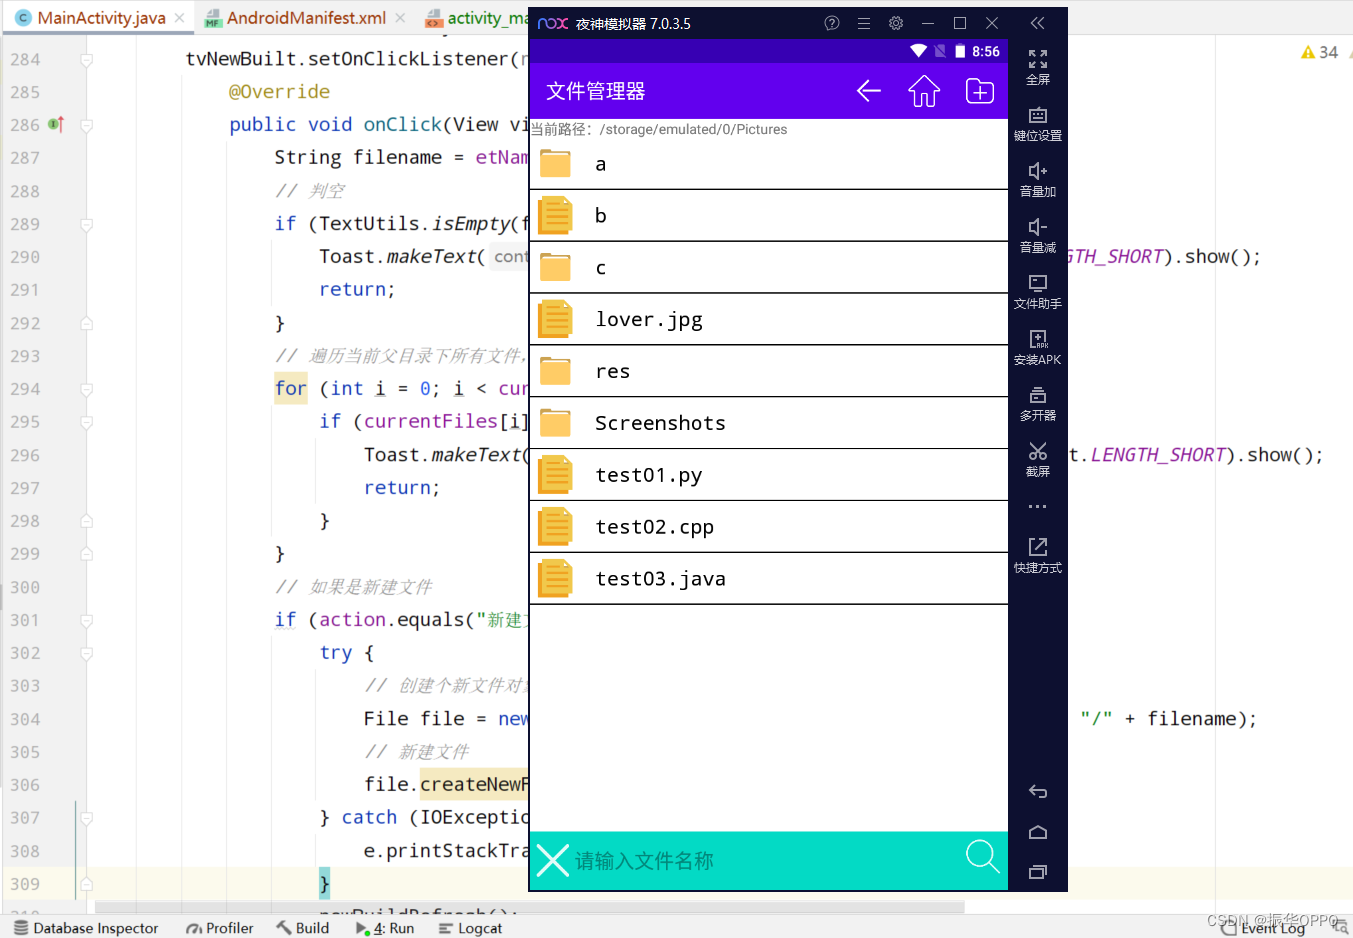Open the res folder
The width and height of the screenshot is (1353, 938).
768,372
